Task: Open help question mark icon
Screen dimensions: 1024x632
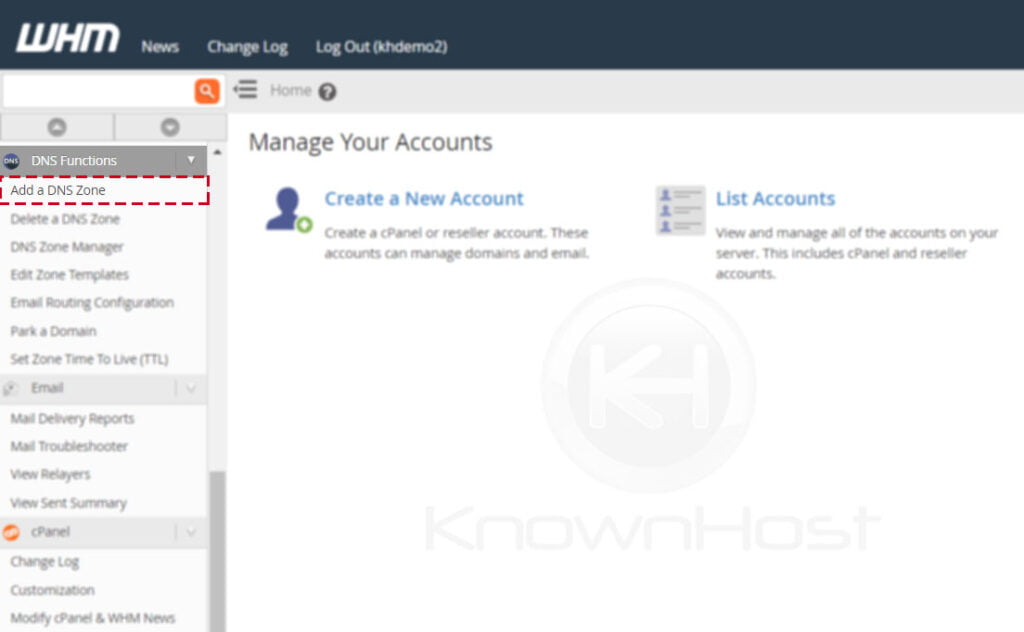Action: [327, 92]
